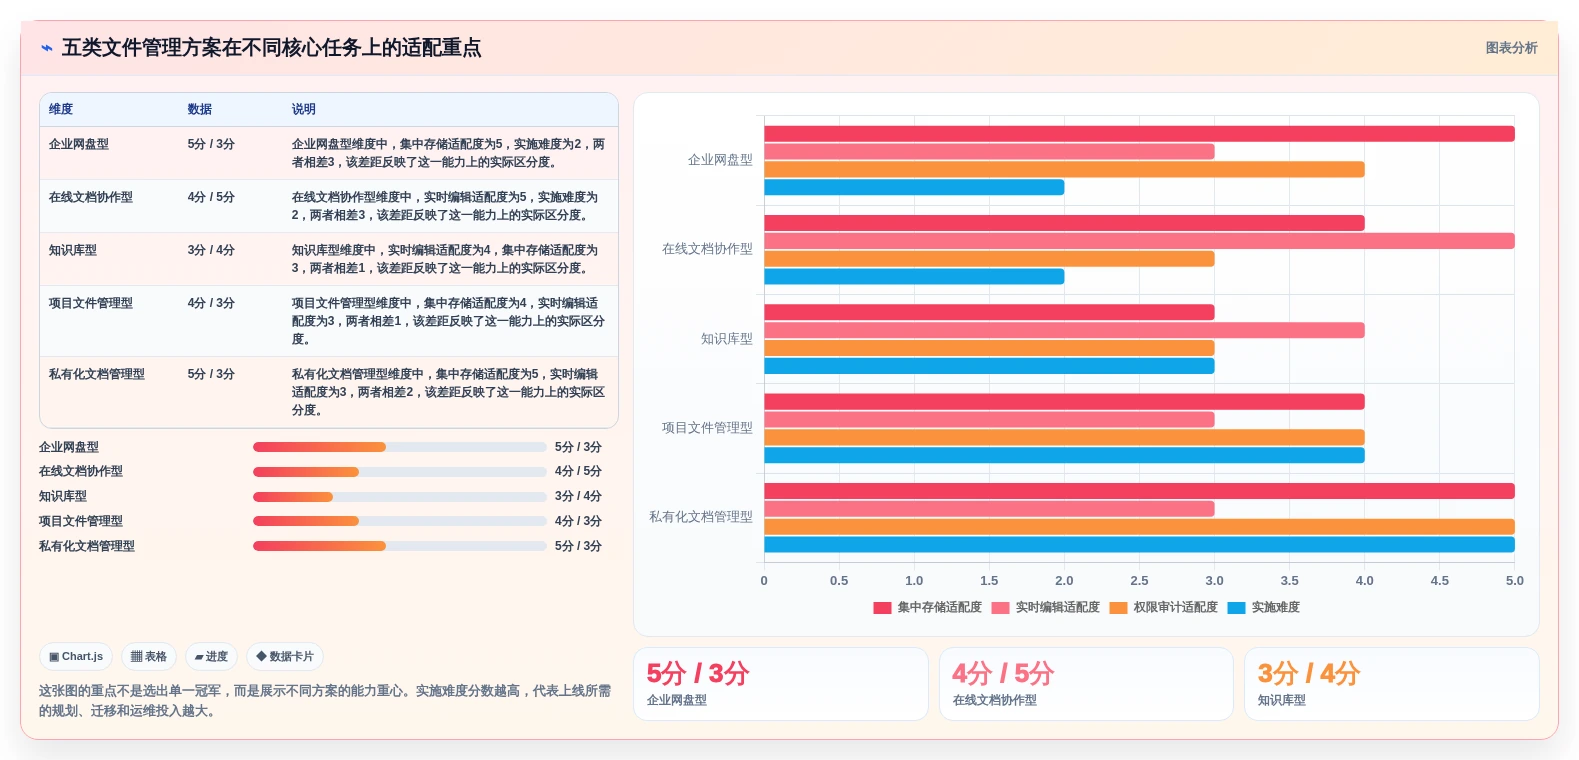Image resolution: width=1579 pixels, height=760 pixels.
Task: Click the 私有化文档管理型 progress bar
Action: (400, 546)
